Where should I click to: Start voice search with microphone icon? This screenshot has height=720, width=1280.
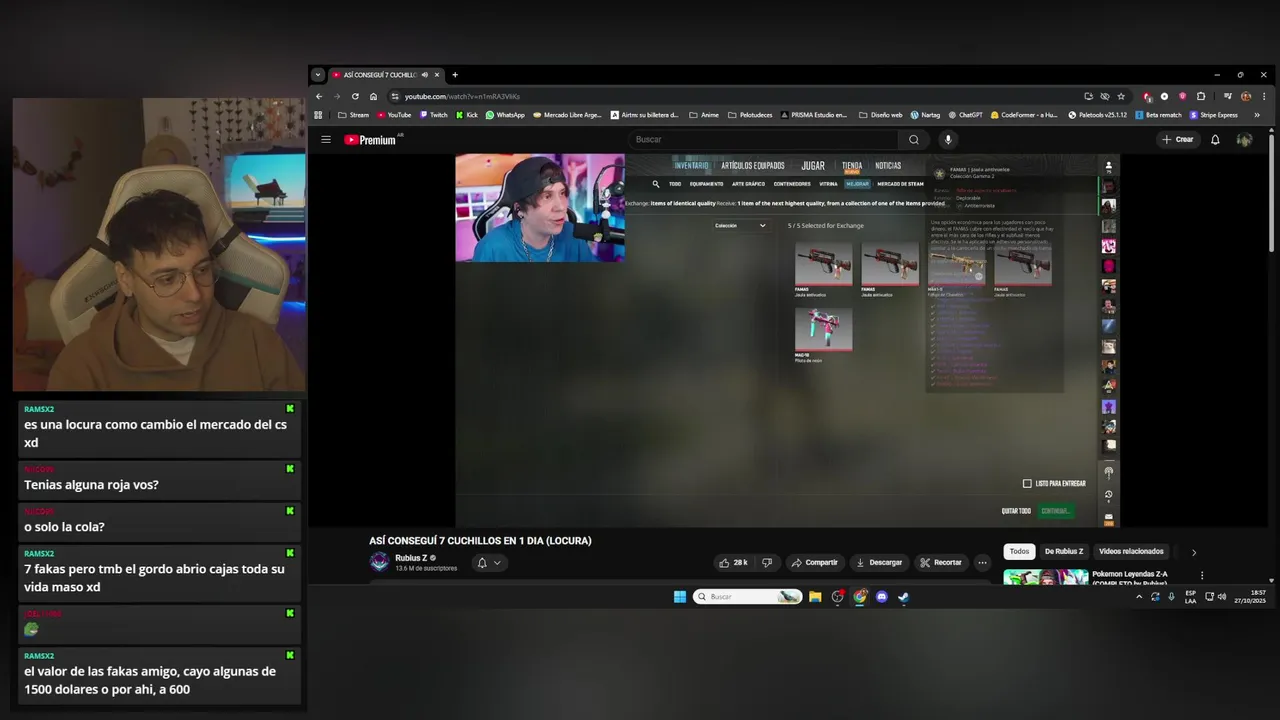[948, 140]
